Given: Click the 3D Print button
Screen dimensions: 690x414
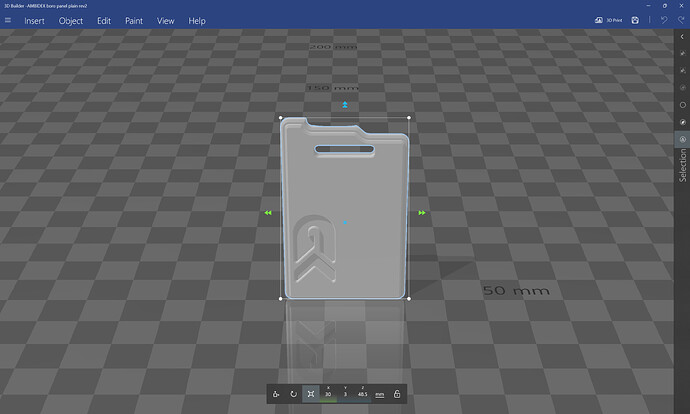Looking at the screenshot, I should pos(608,20).
